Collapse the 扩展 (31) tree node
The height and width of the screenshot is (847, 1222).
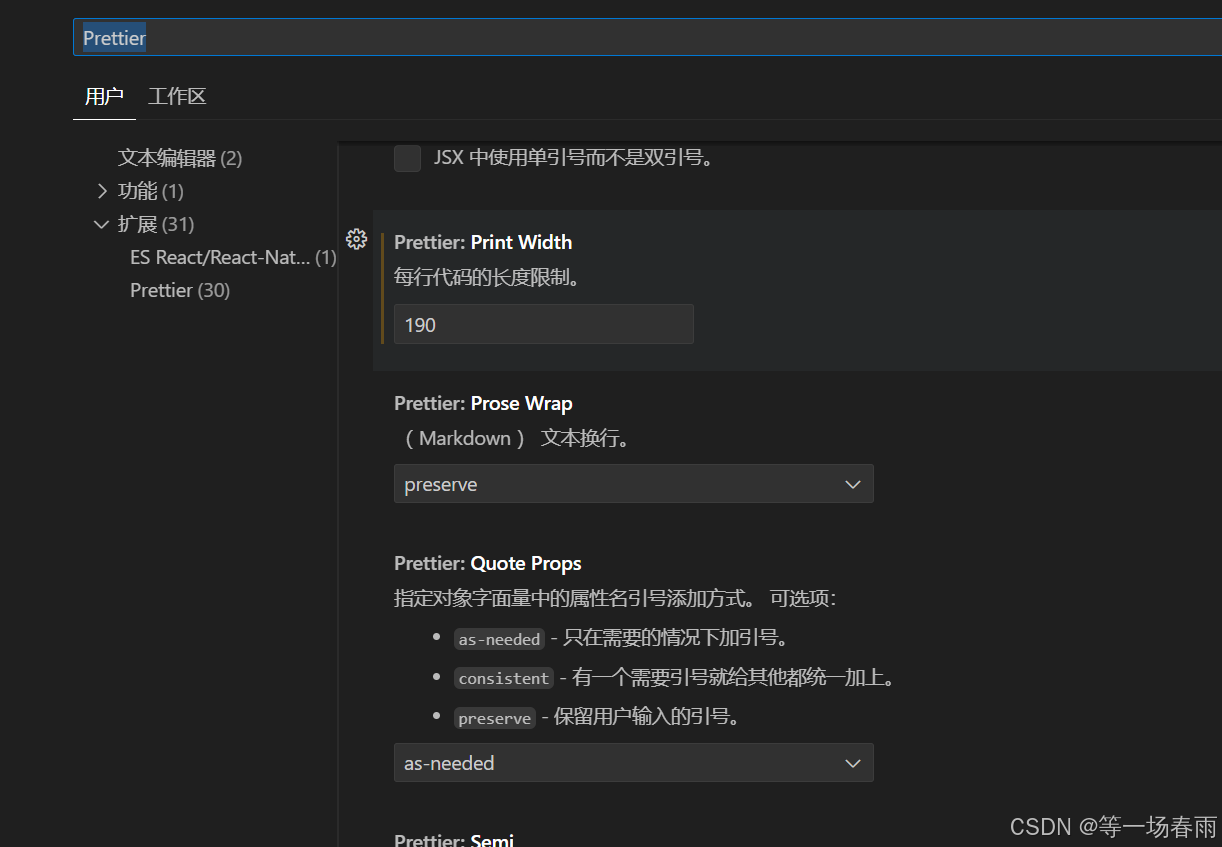pos(101,224)
